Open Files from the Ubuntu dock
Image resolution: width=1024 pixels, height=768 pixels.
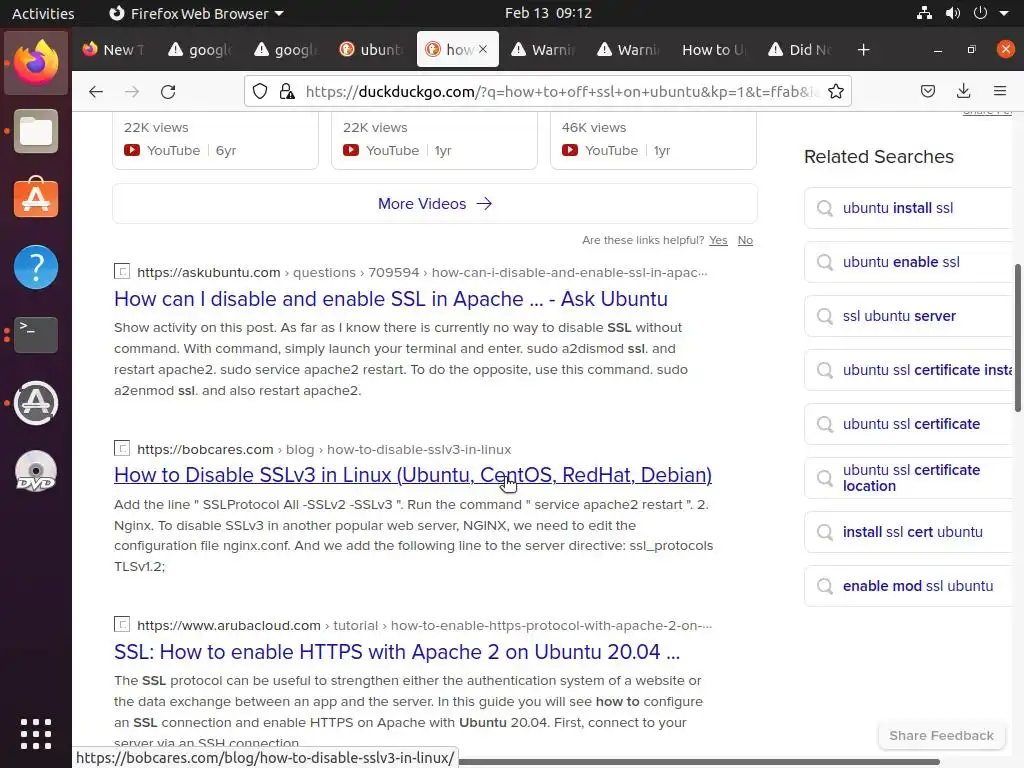36,131
